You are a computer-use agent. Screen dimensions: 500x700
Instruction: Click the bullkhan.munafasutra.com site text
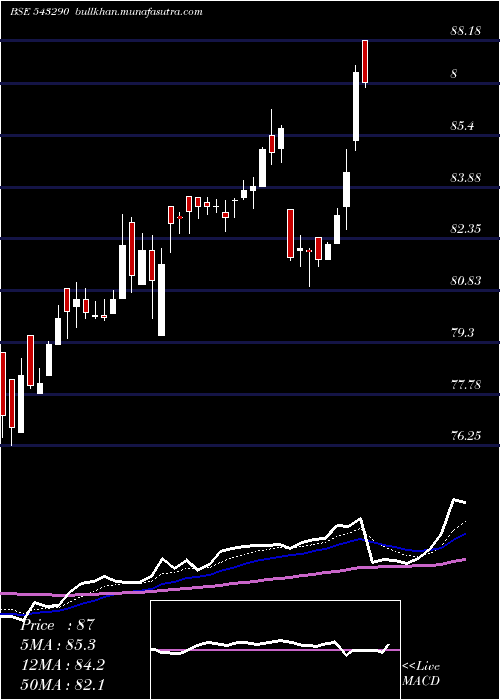(x=139, y=12)
